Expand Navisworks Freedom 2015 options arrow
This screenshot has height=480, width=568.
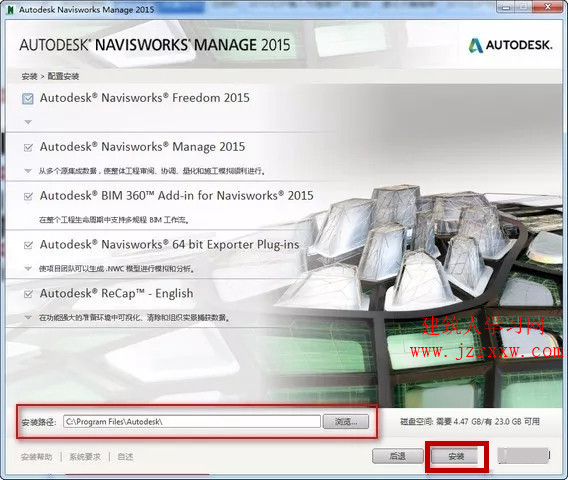[x=28, y=122]
